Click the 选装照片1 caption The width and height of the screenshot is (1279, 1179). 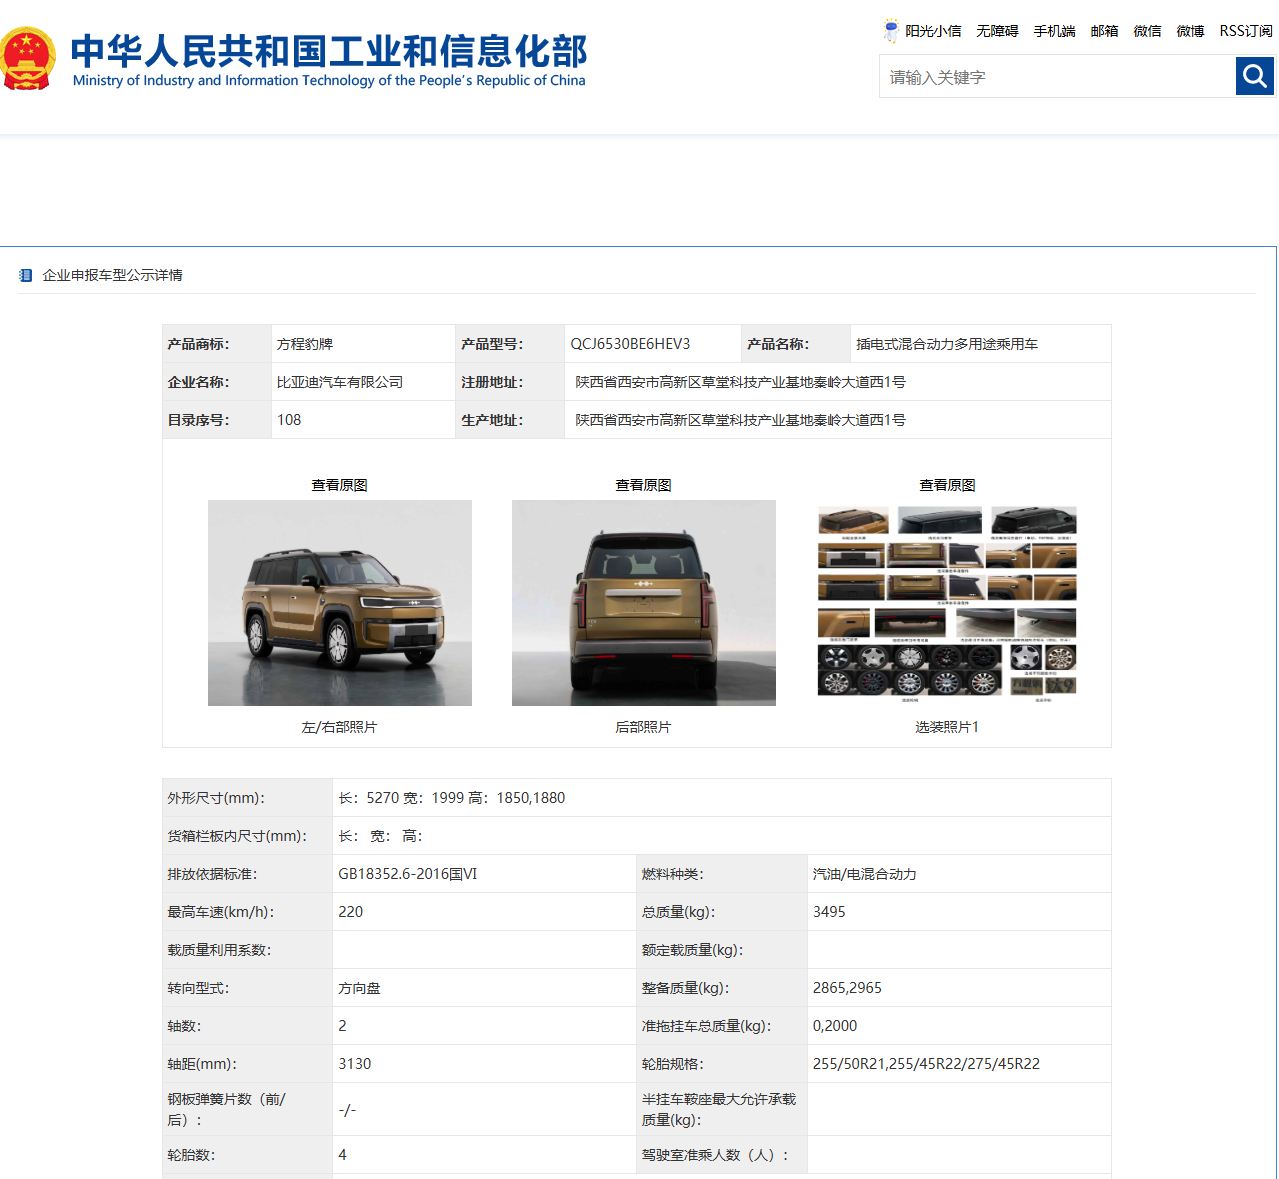coord(947,727)
